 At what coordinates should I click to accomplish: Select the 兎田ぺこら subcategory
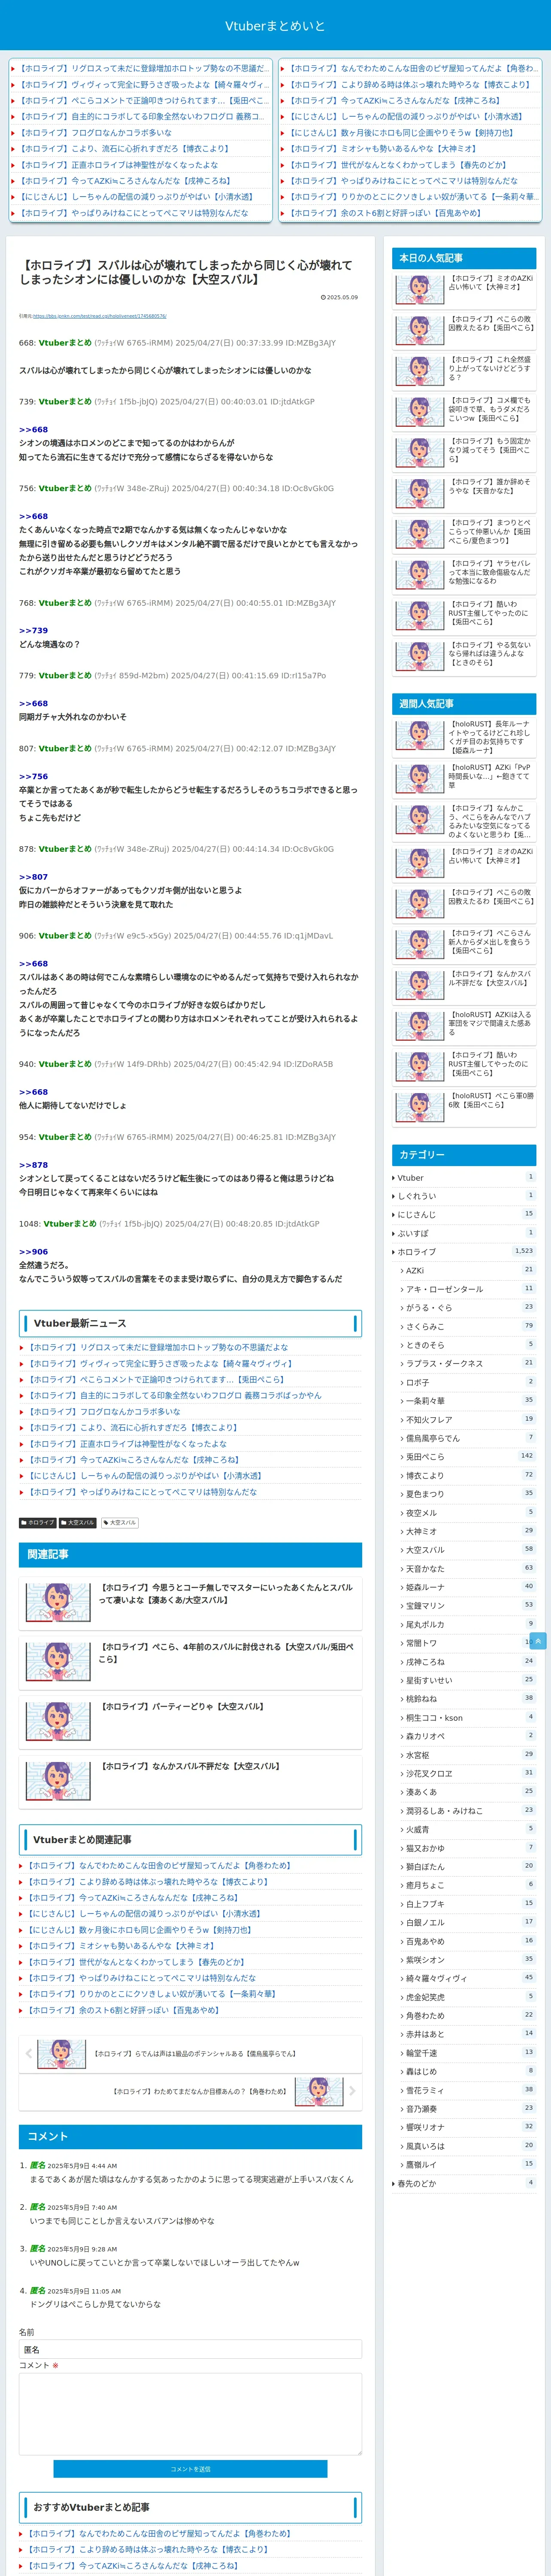pos(468,1457)
